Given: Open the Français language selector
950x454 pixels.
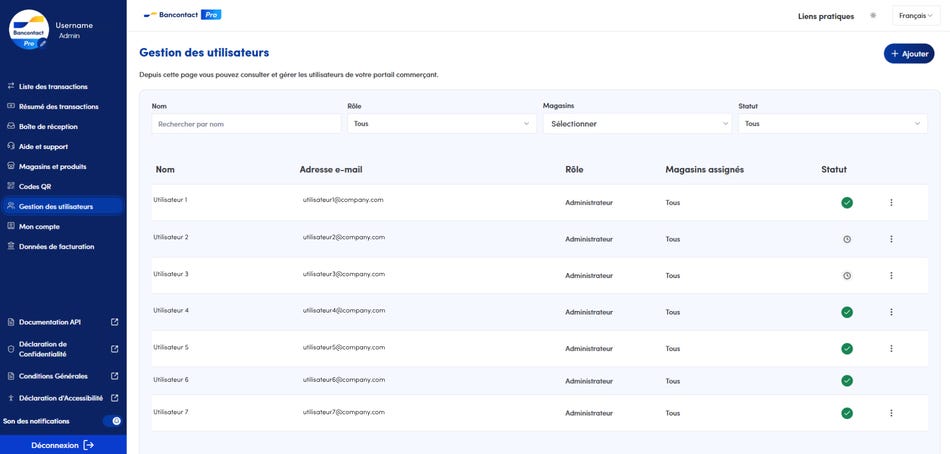Looking at the screenshot, I should click(915, 16).
